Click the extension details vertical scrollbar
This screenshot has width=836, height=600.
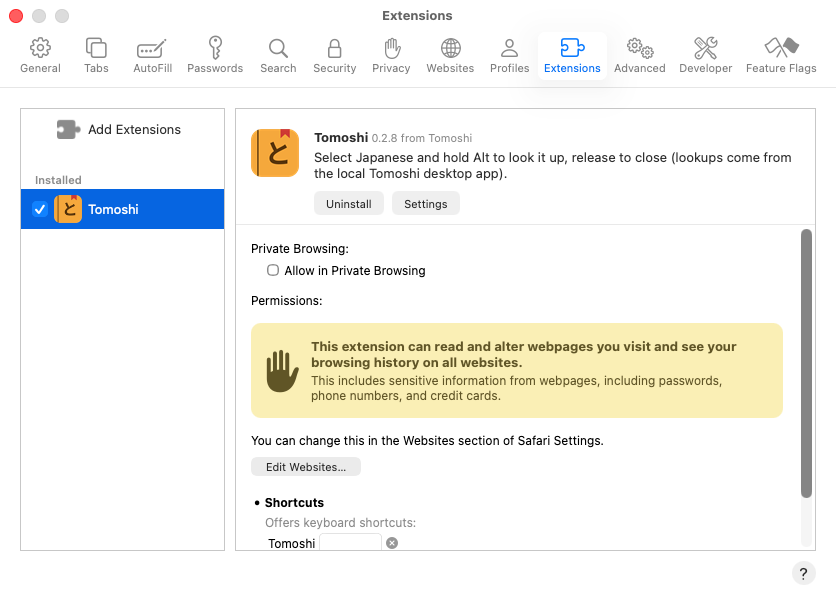click(x=806, y=364)
